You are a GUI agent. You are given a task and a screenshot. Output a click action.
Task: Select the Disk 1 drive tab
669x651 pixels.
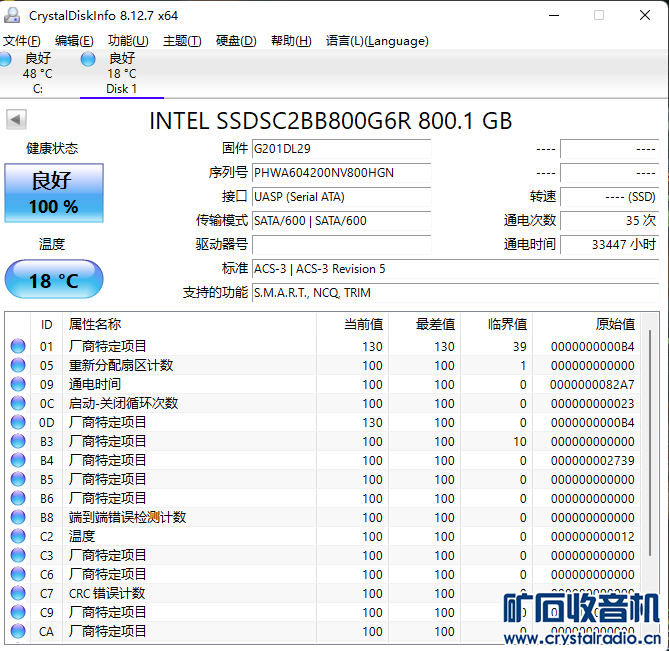tap(122, 73)
